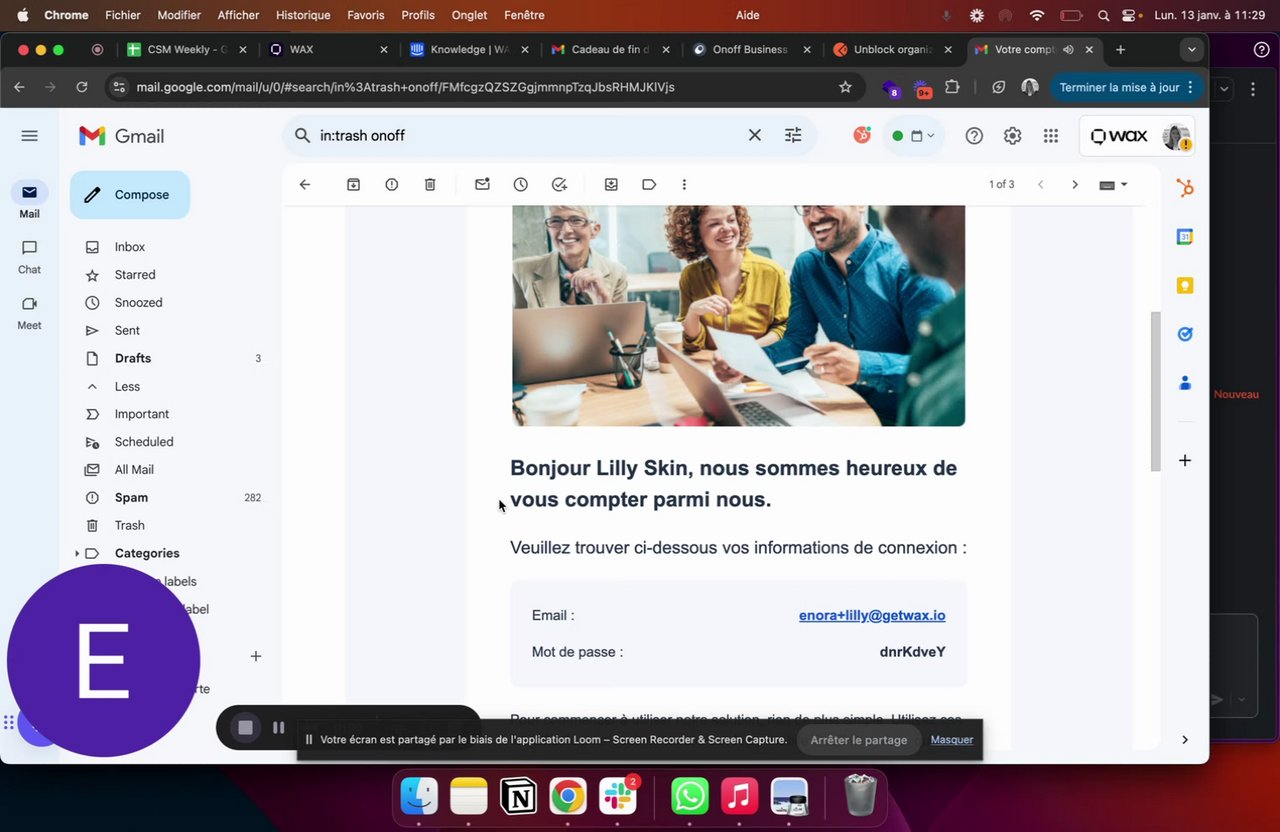Show the next email with the Older arrow
This screenshot has width=1280, height=832.
(1075, 184)
